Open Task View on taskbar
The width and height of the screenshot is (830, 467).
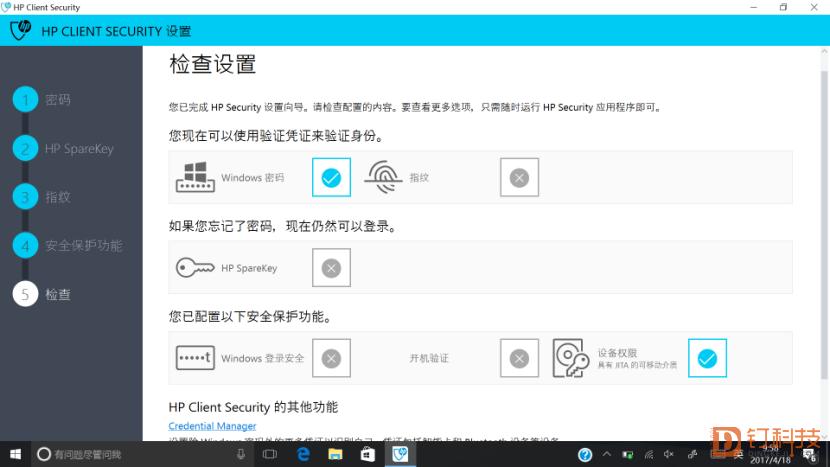tap(270, 454)
